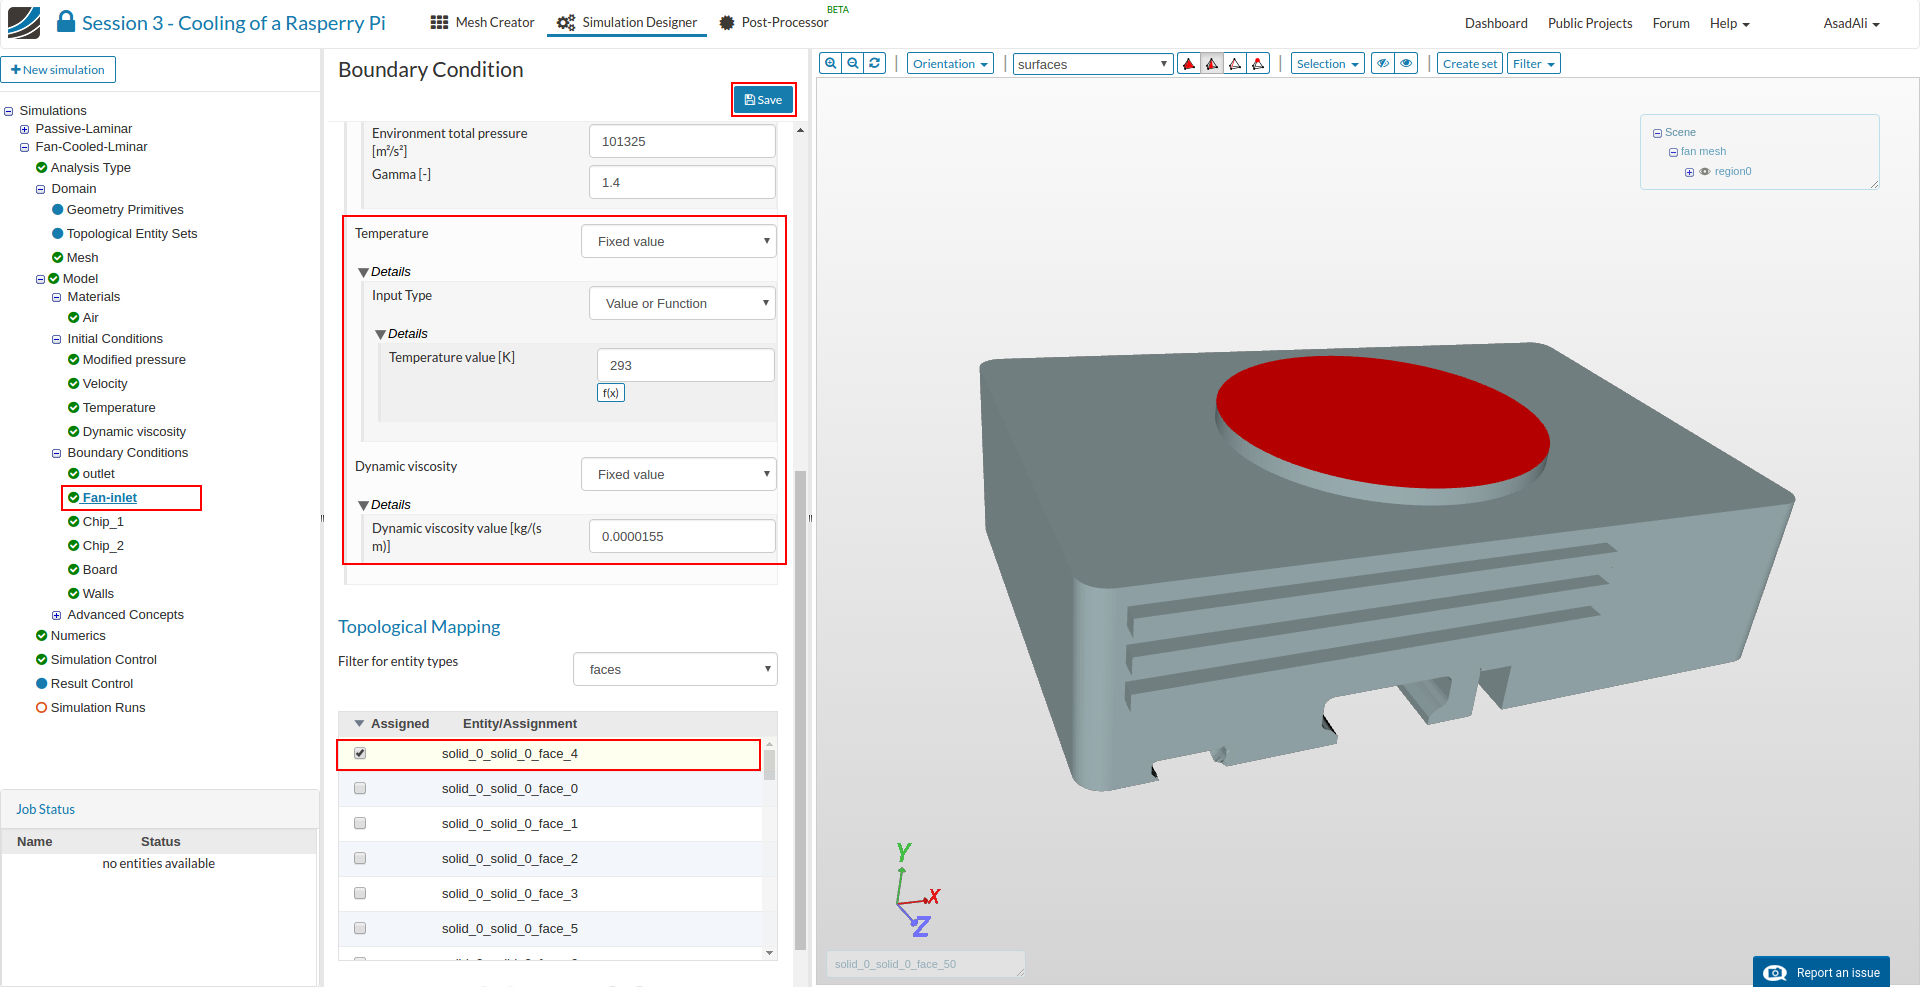This screenshot has height=987, width=1920.
Task: Click the Report an issue camera button
Action: (x=1821, y=972)
